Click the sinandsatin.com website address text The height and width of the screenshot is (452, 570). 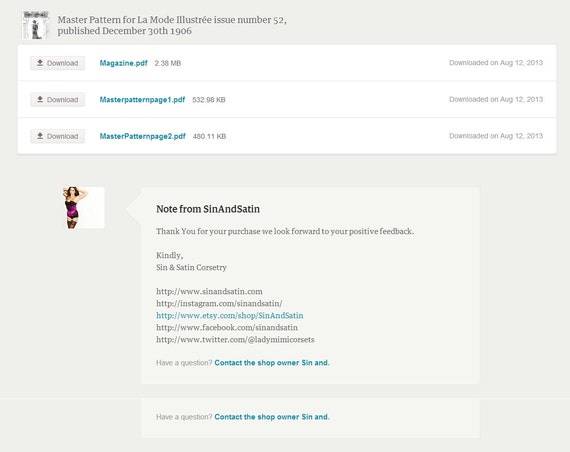209,291
